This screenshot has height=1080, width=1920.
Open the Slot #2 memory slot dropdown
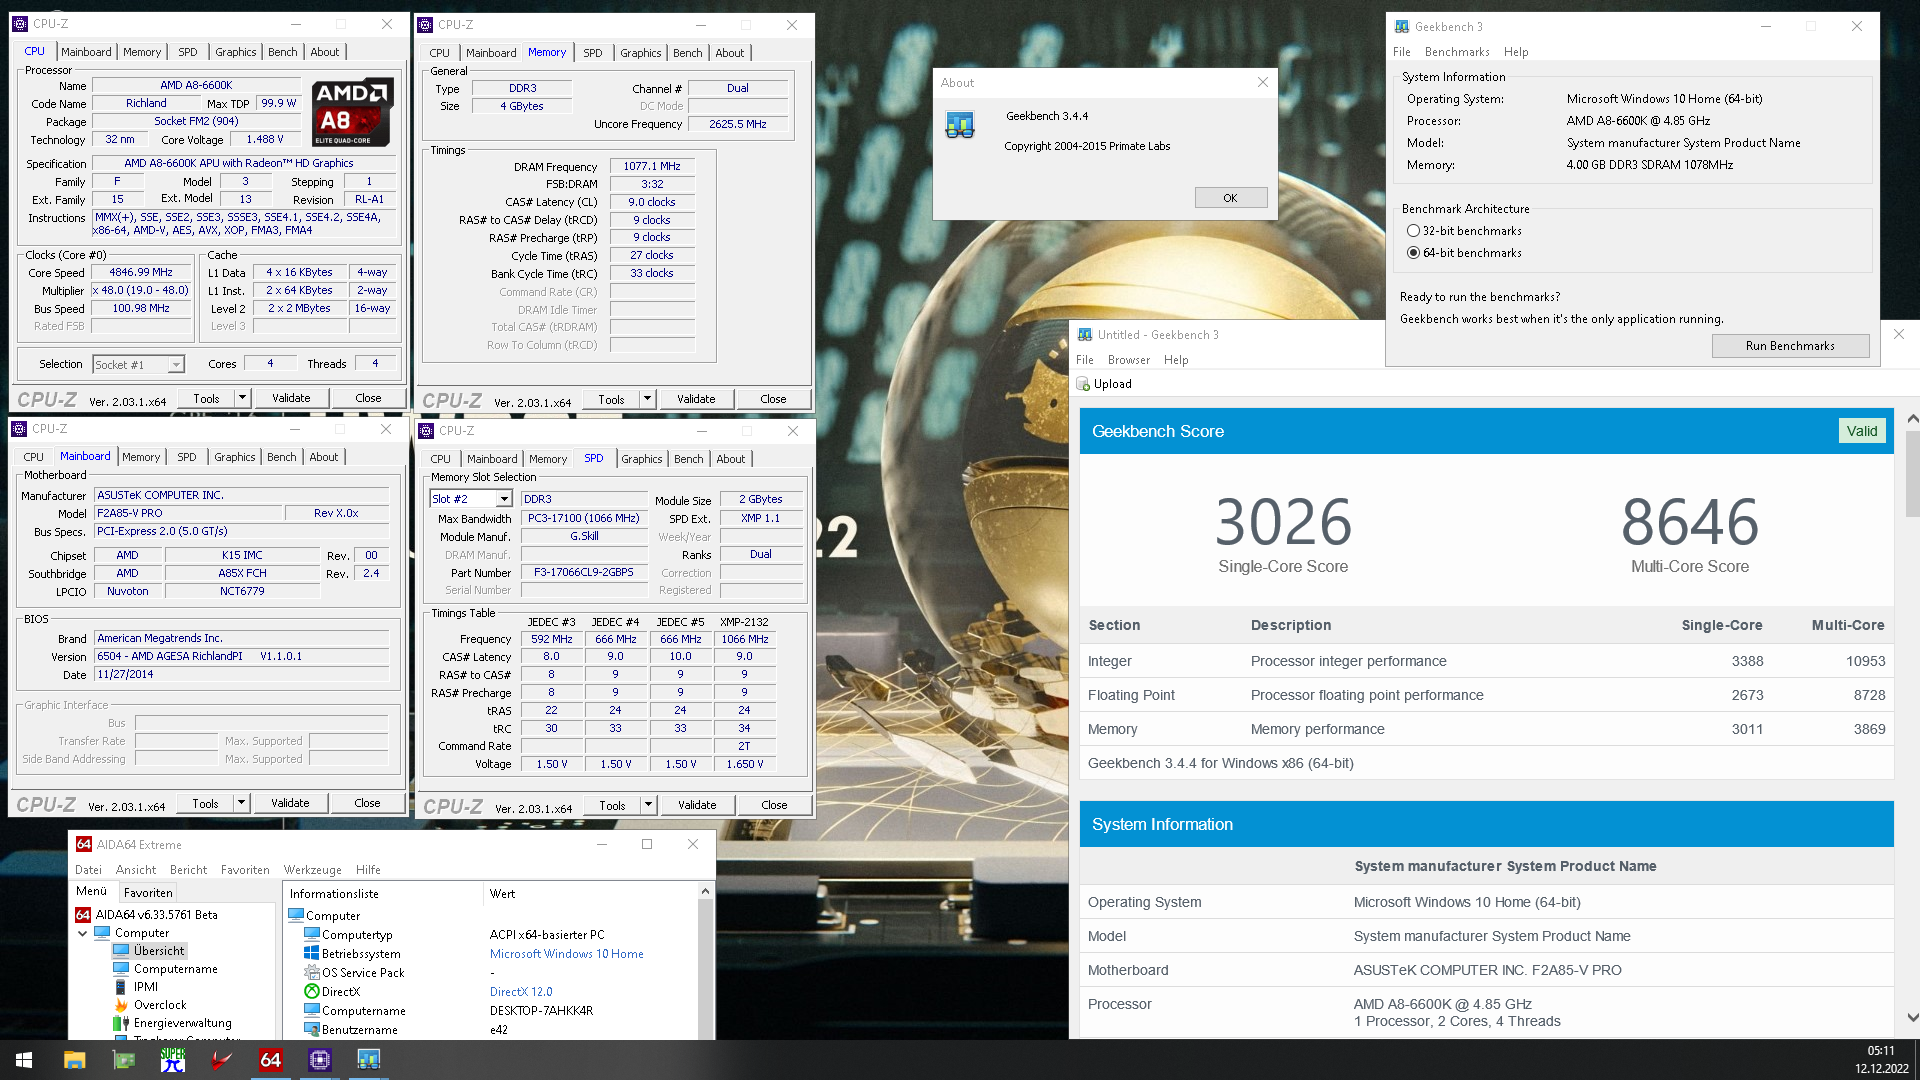tap(504, 499)
